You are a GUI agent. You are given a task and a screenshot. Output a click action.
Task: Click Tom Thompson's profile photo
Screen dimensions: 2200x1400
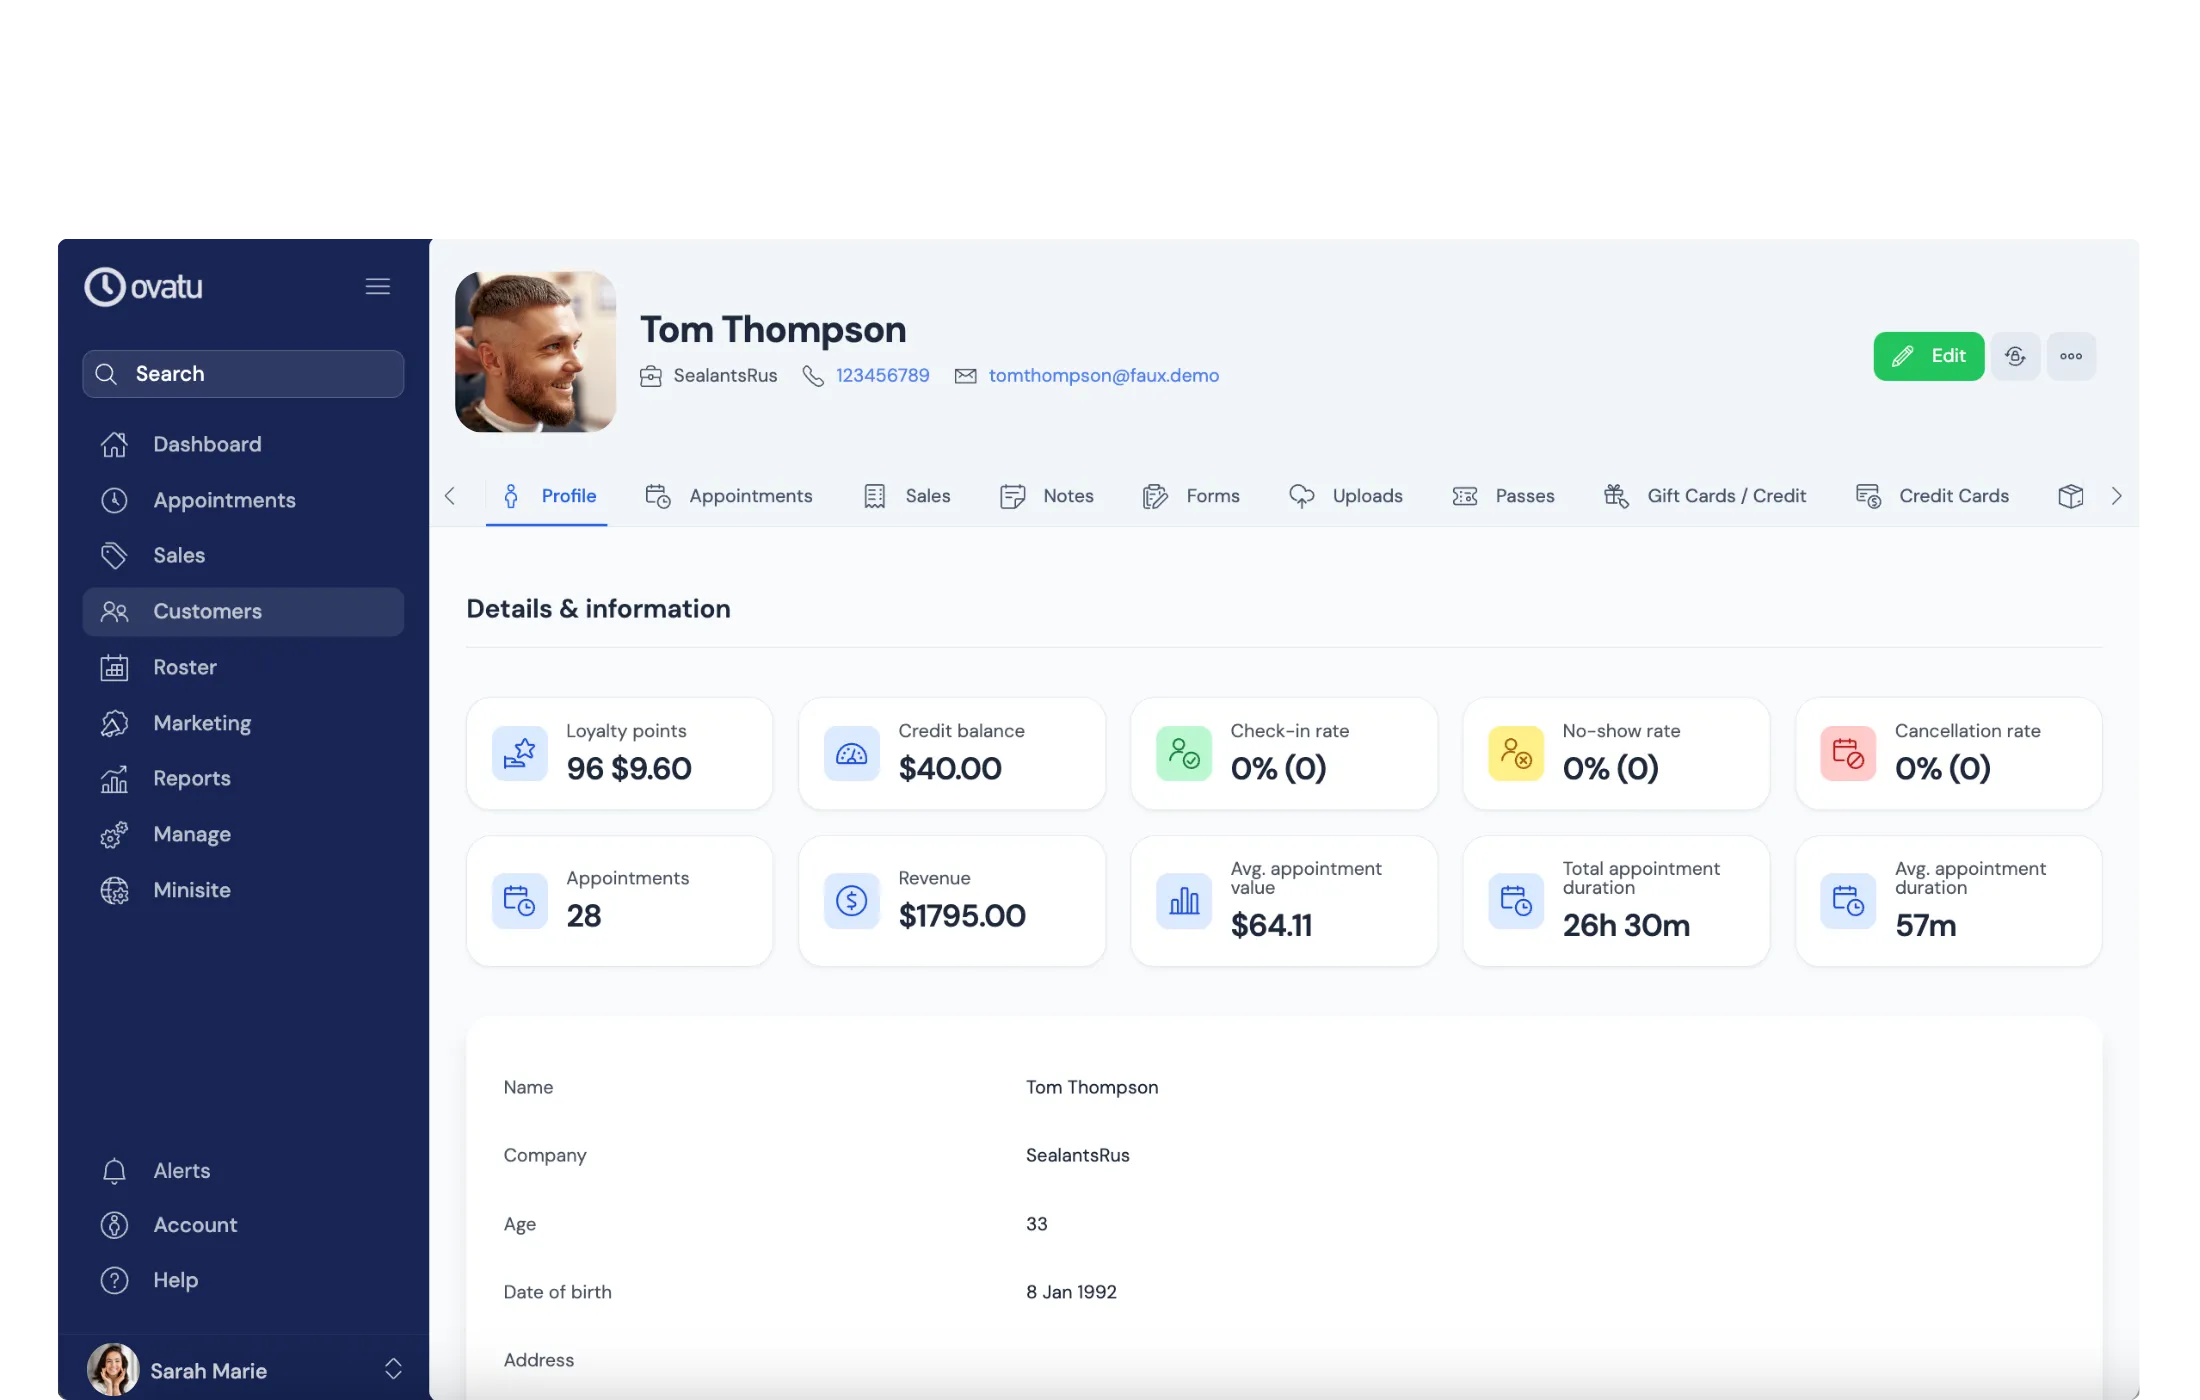(x=535, y=352)
